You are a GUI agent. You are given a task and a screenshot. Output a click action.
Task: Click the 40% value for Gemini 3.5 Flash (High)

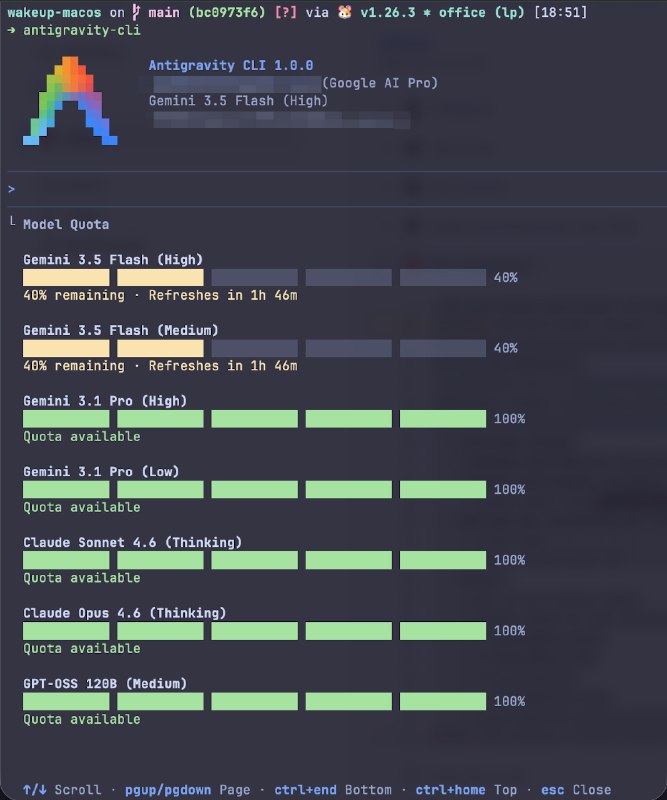pyautogui.click(x=505, y=278)
